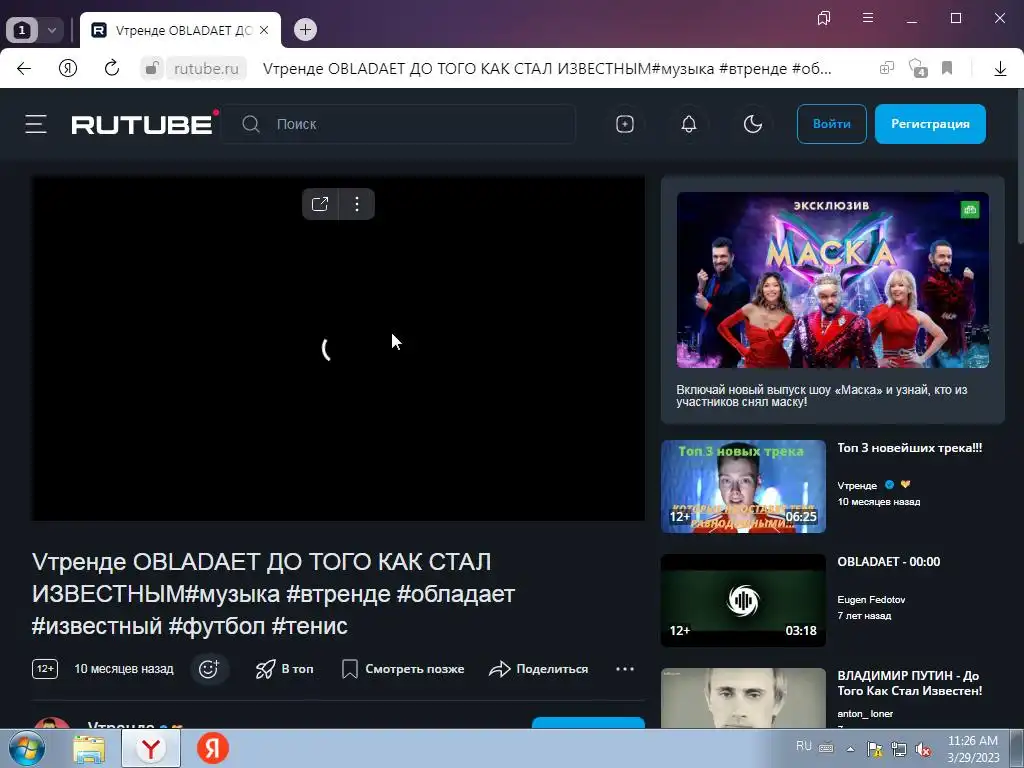This screenshot has height=768, width=1024.
Task: Click the Yandex Я home icon
Action: click(68, 68)
